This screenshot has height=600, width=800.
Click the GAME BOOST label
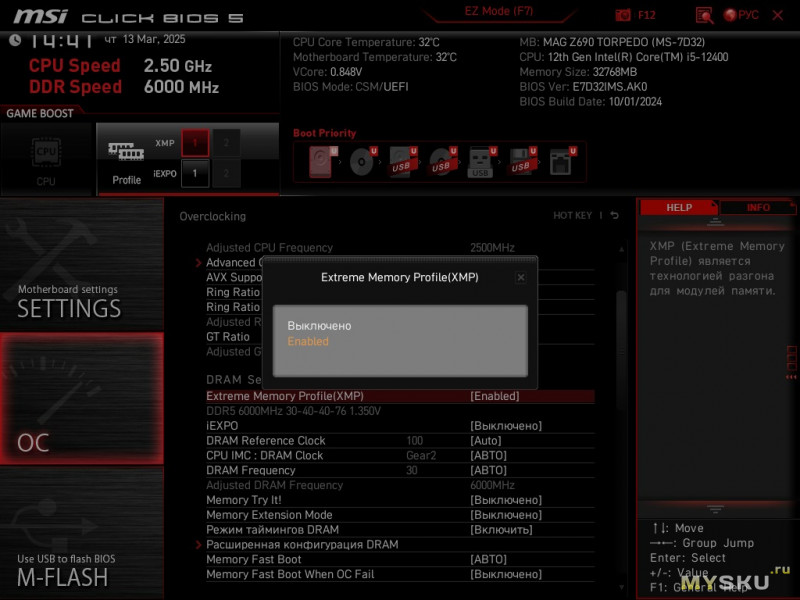coord(40,114)
